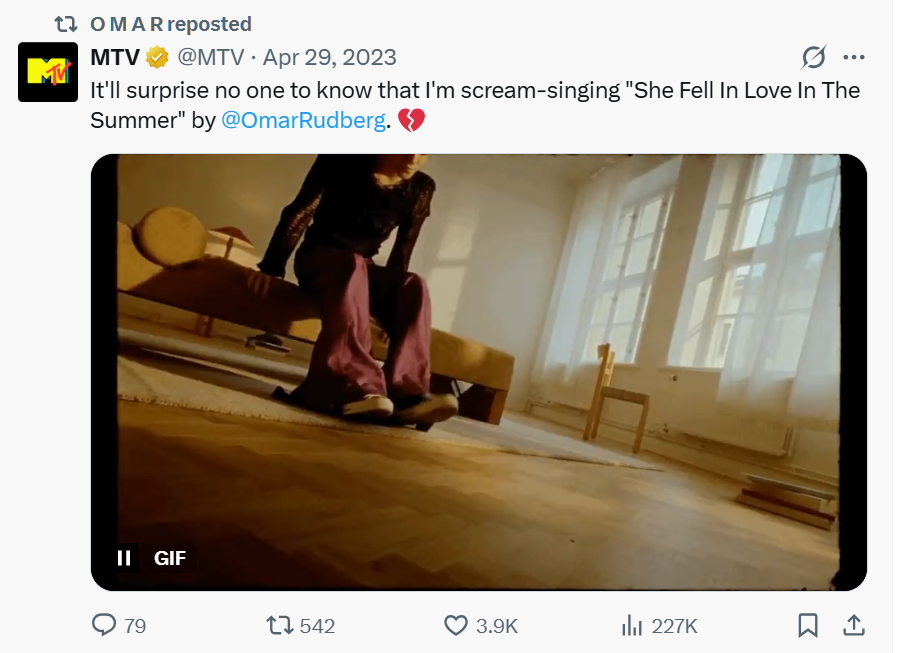898x653 pixels.
Task: Open the three-dot More options menu
Action: pyautogui.click(x=854, y=57)
